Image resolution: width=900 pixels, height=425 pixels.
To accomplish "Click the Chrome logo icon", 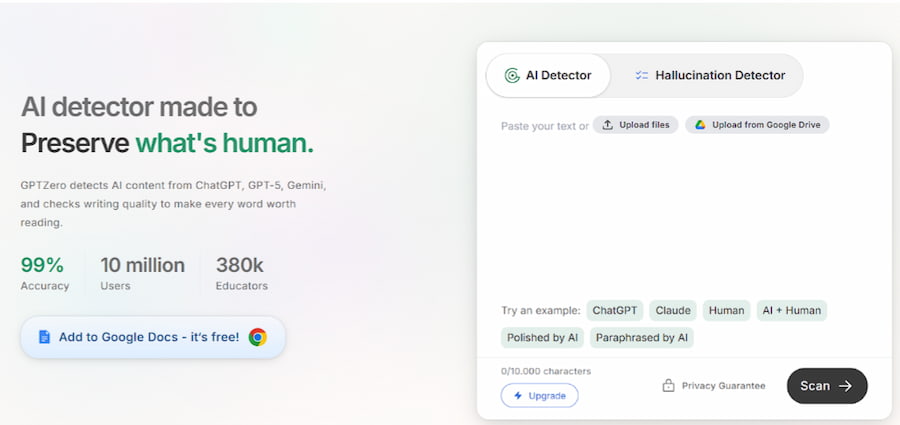I will coord(257,337).
